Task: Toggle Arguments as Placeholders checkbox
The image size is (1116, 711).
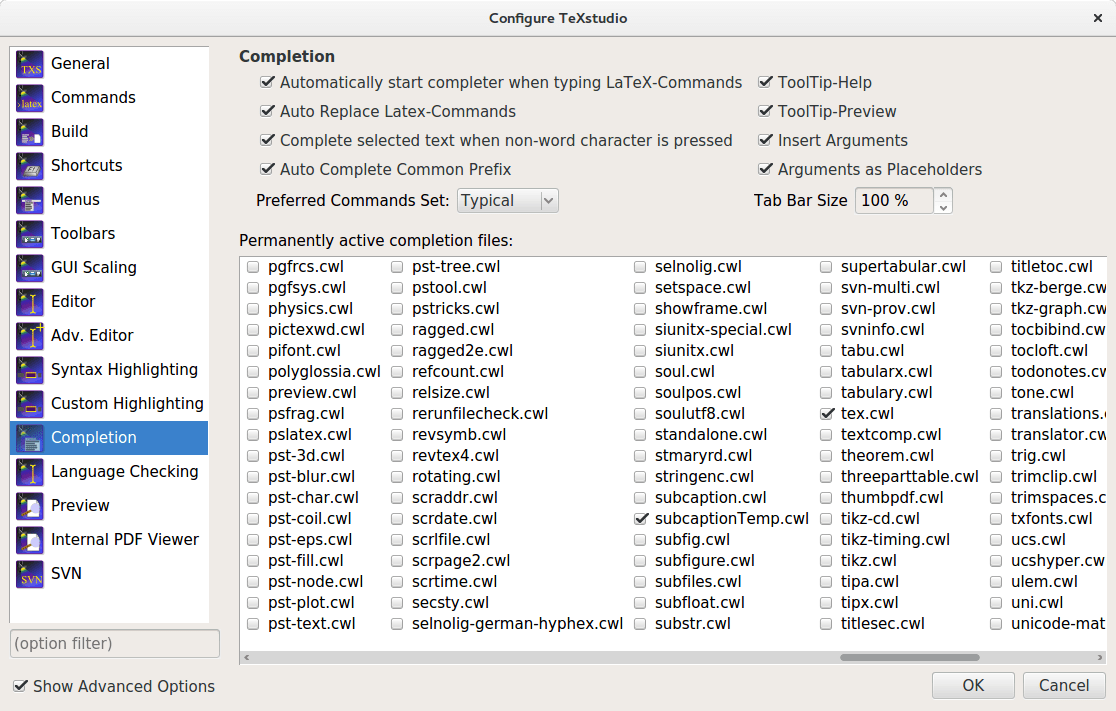Action: pos(765,169)
